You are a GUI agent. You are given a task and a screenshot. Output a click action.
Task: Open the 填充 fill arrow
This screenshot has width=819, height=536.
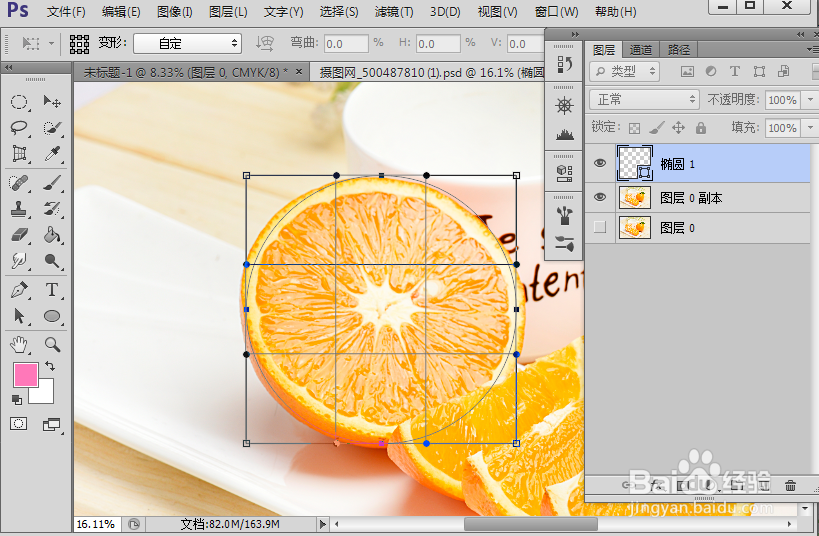810,127
